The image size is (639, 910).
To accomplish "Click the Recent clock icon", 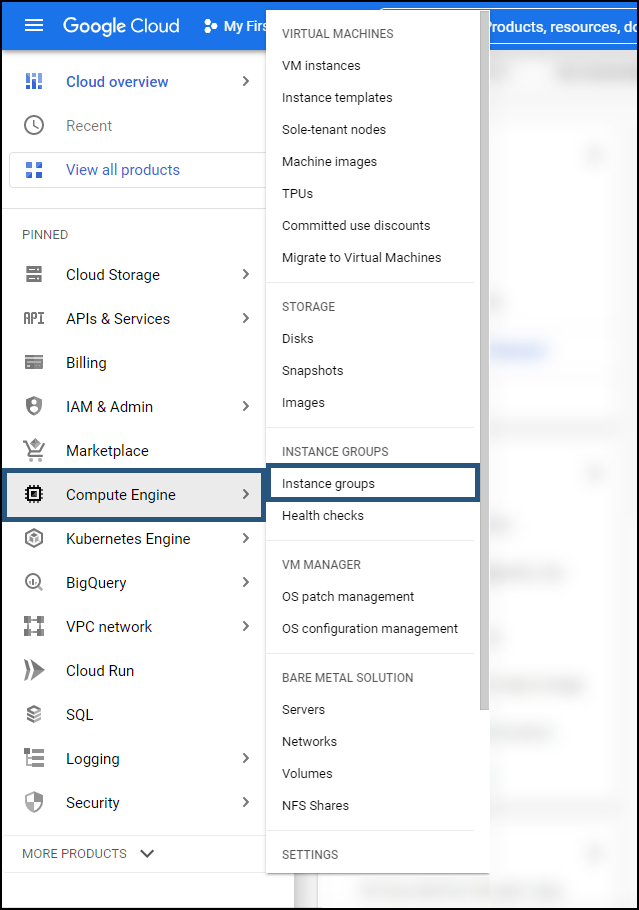I will click(34, 125).
